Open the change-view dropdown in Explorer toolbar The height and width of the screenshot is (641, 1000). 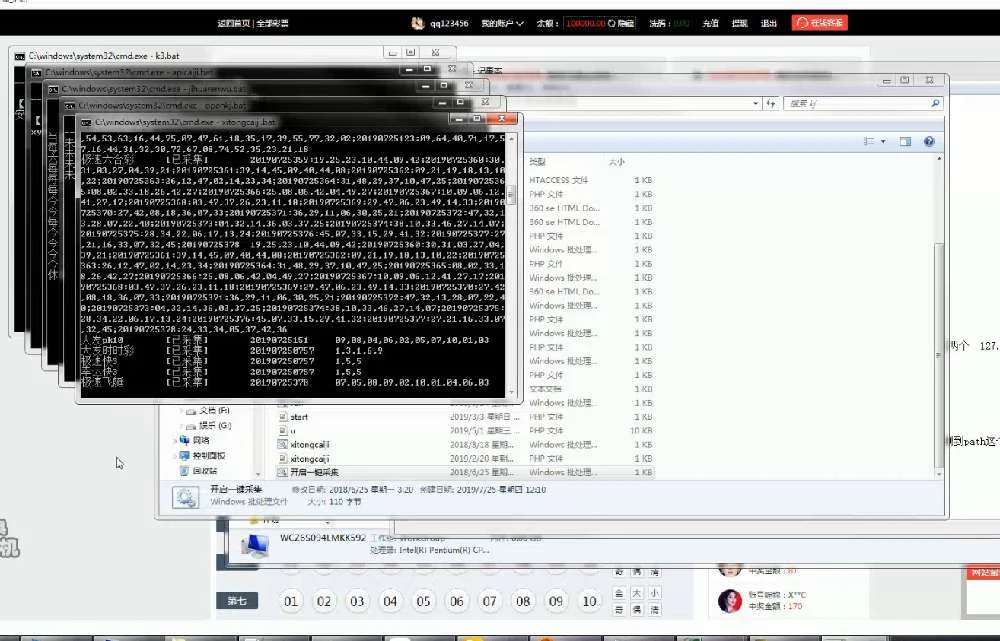click(x=883, y=141)
